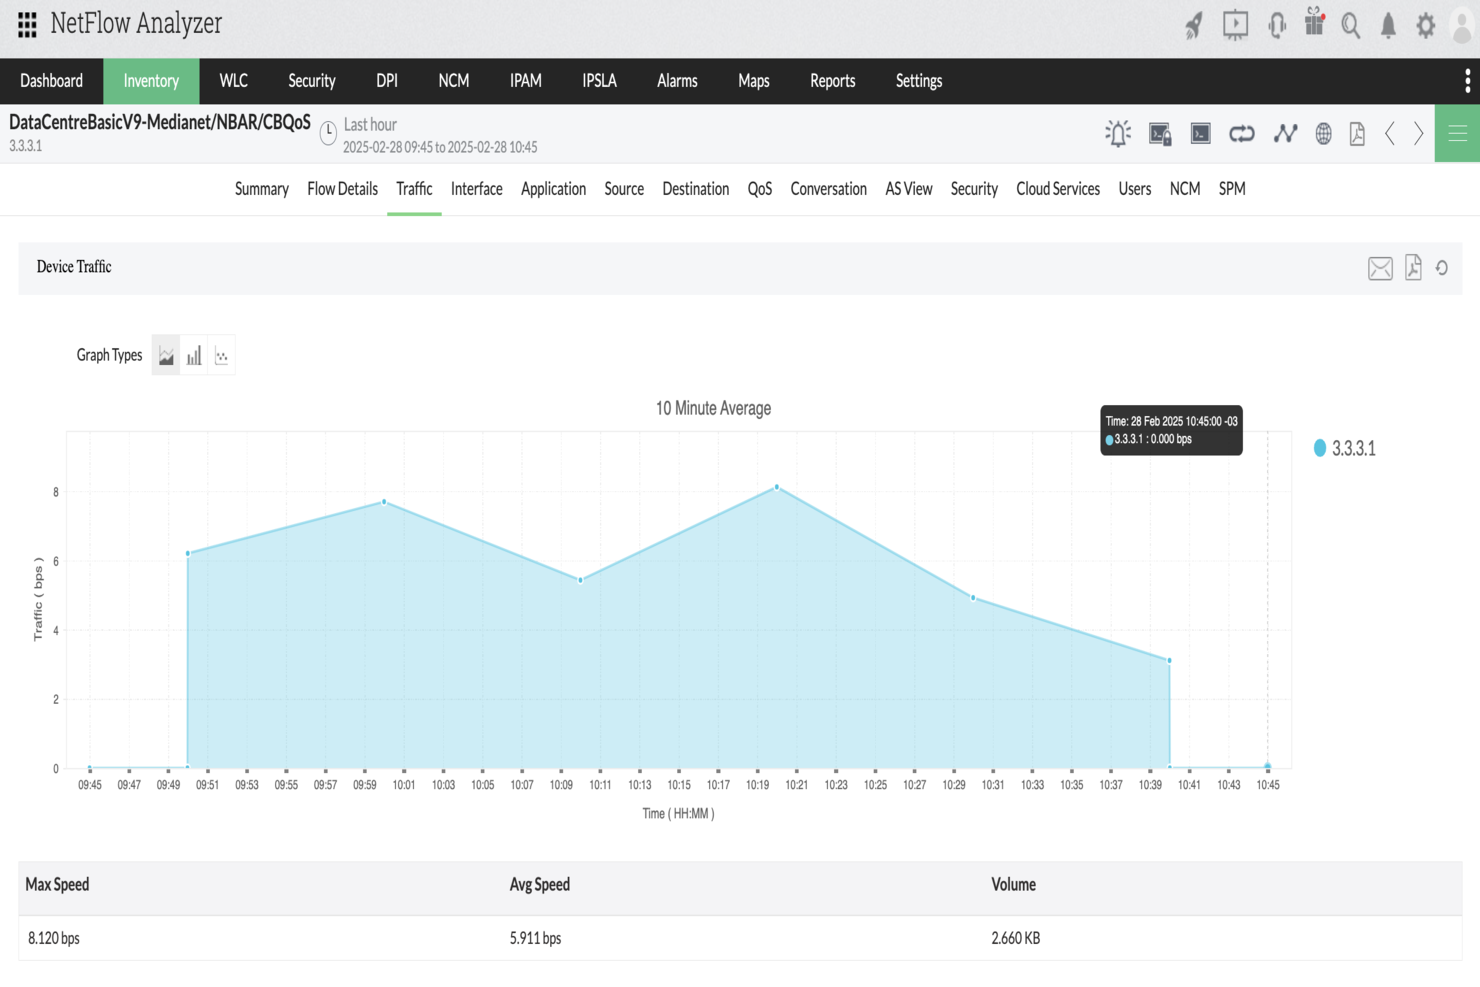Viewport: 1480px width, 987px height.
Task: Select bar chart graph type
Action: (194, 355)
